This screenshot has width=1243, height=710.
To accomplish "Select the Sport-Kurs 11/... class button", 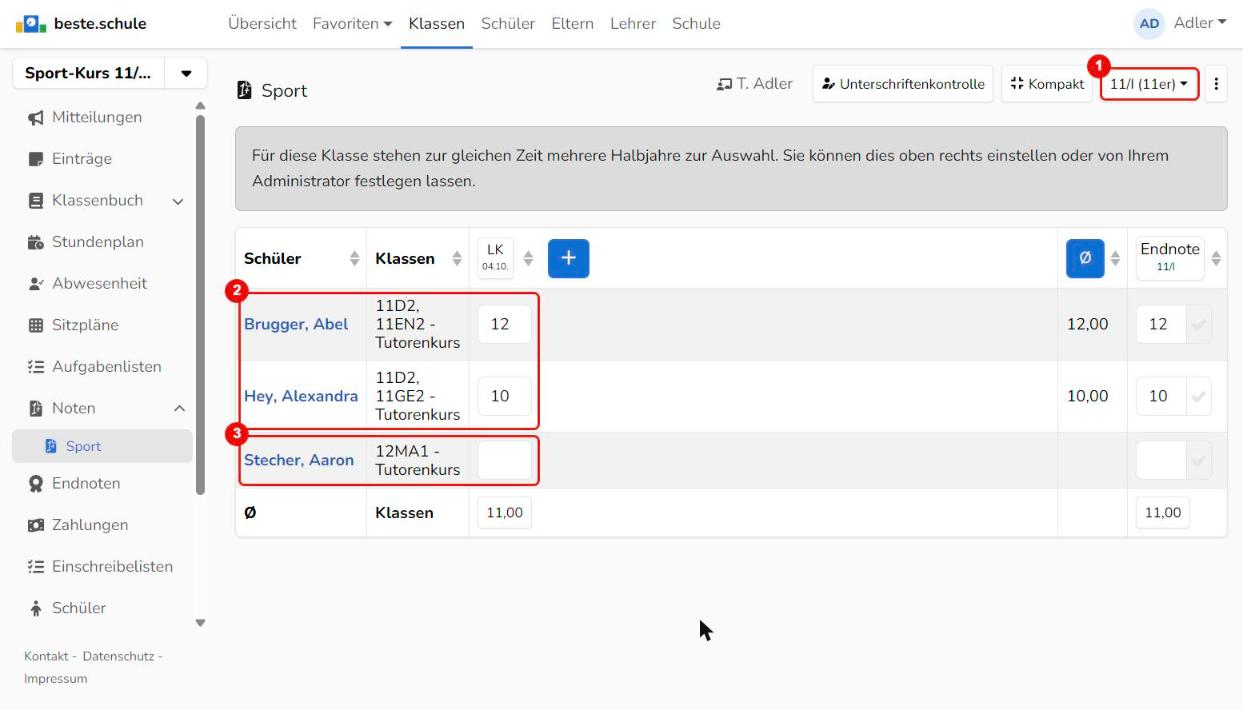I will click(x=88, y=74).
